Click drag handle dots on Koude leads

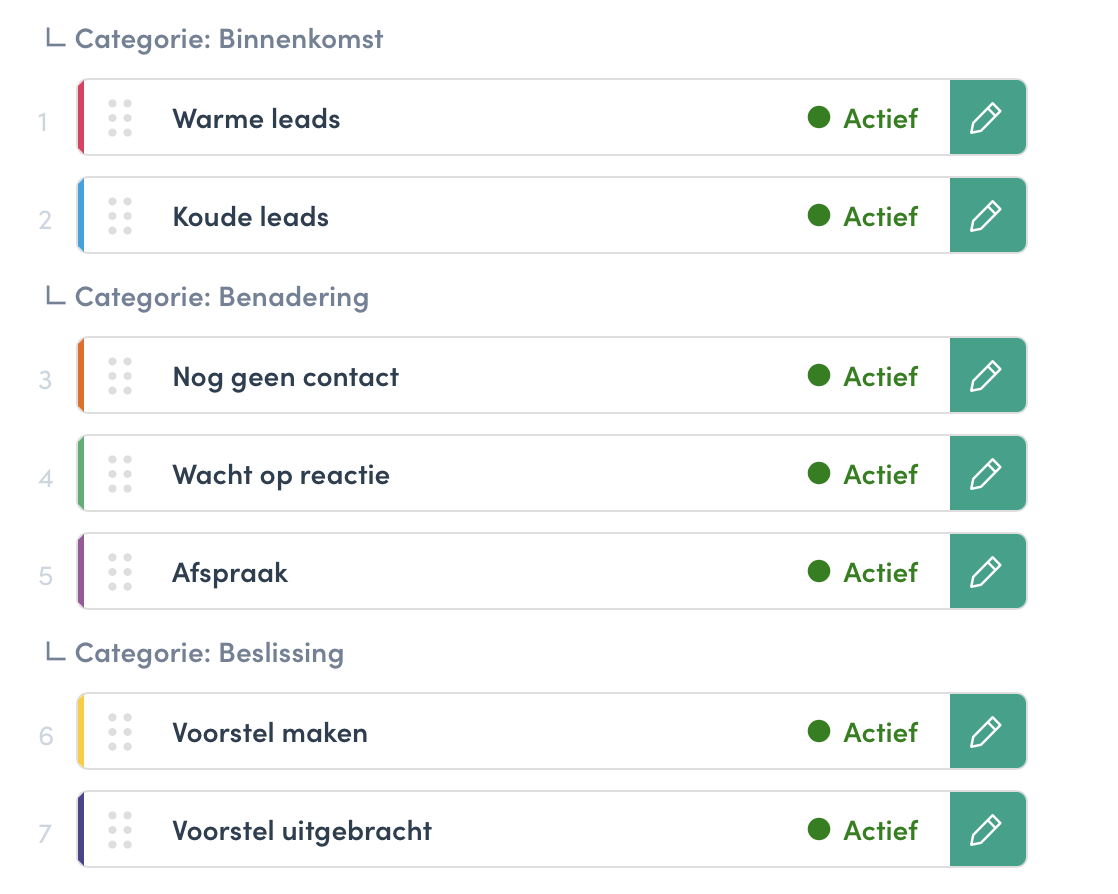(120, 215)
